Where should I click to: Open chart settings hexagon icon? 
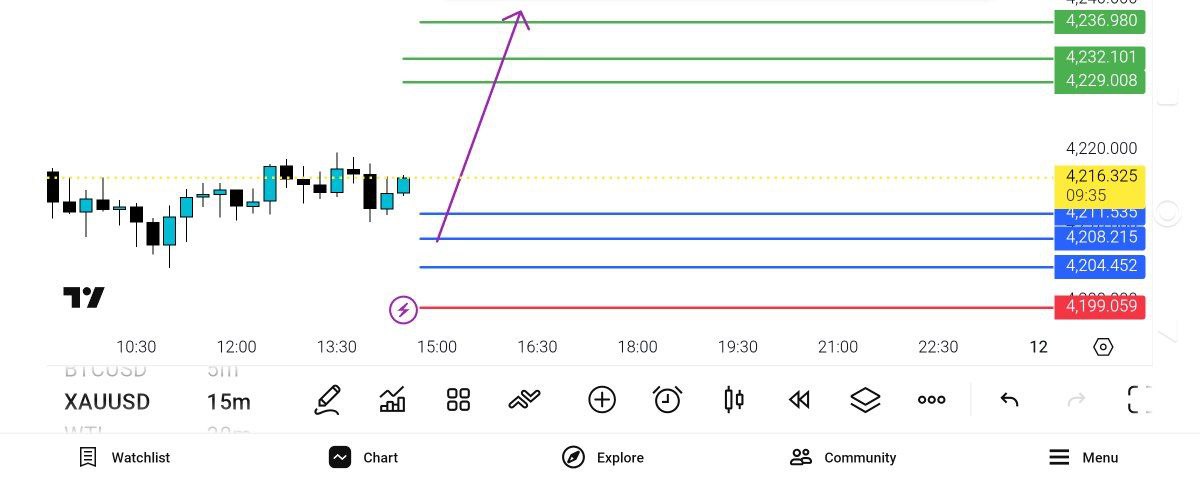[1103, 347]
